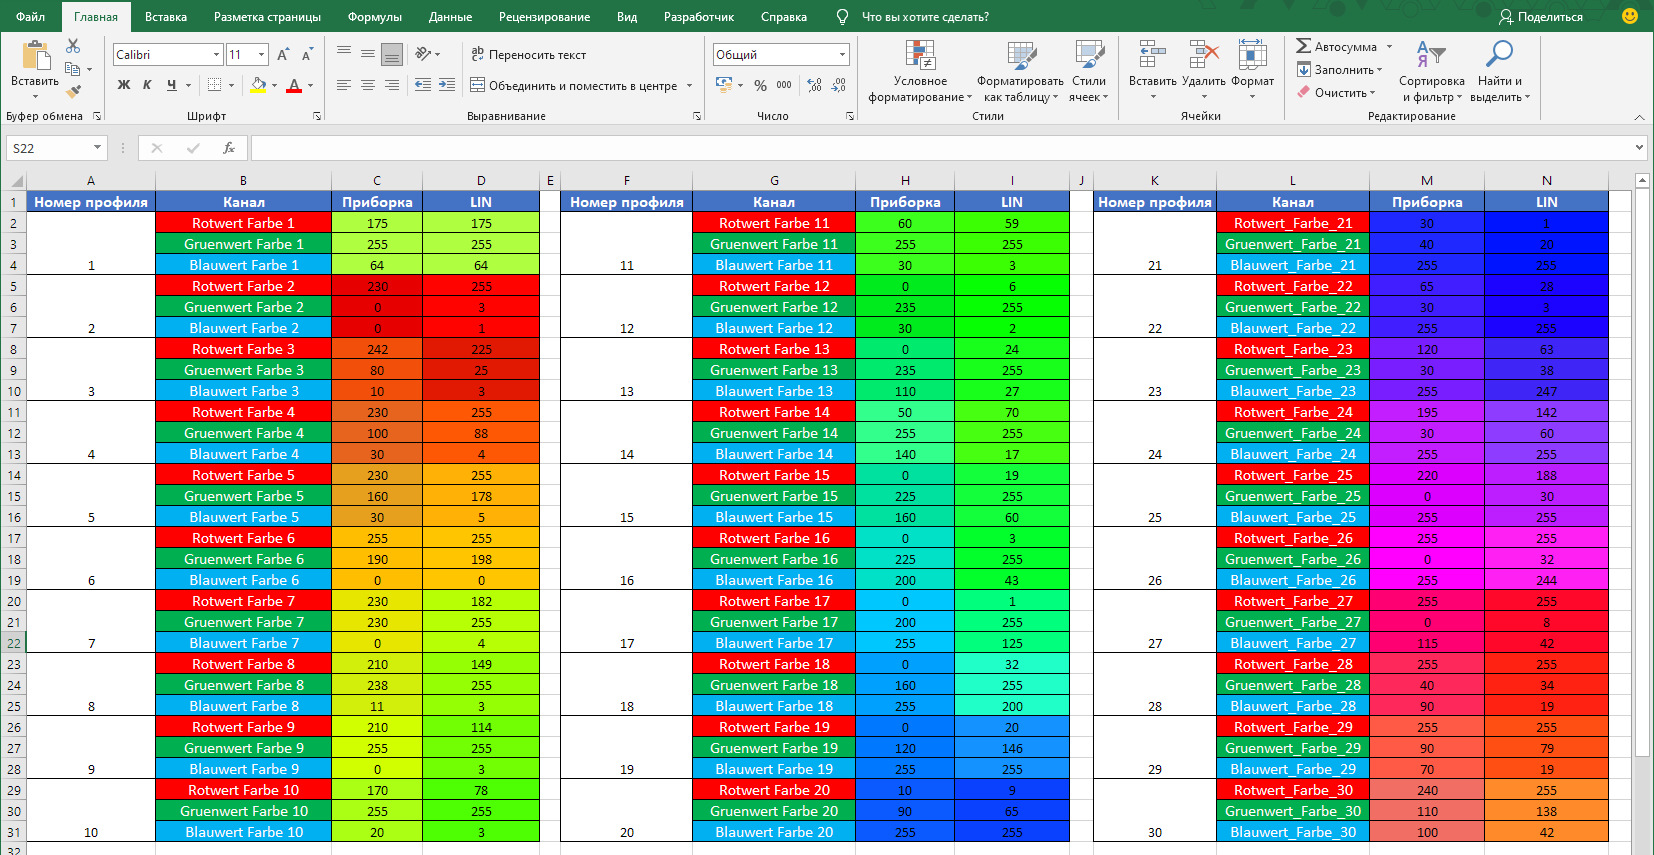Viewport: 1654px width, 855px height.
Task: Click the Paste (Вставить) clipboard icon
Action: (35, 56)
